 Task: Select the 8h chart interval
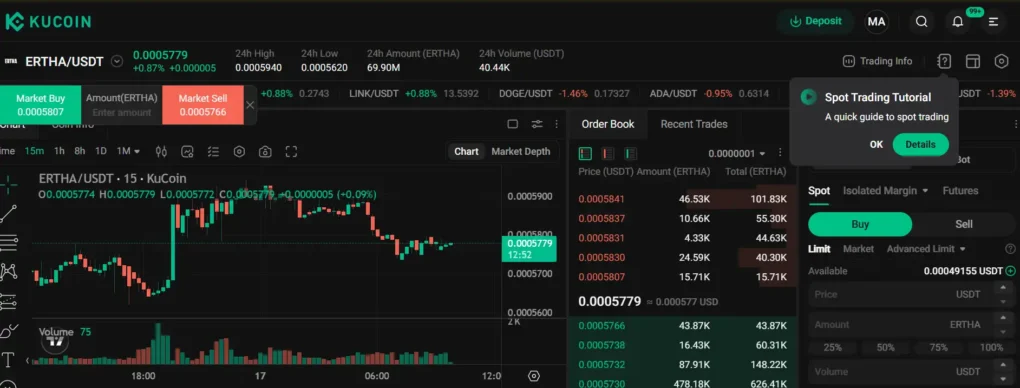point(79,151)
